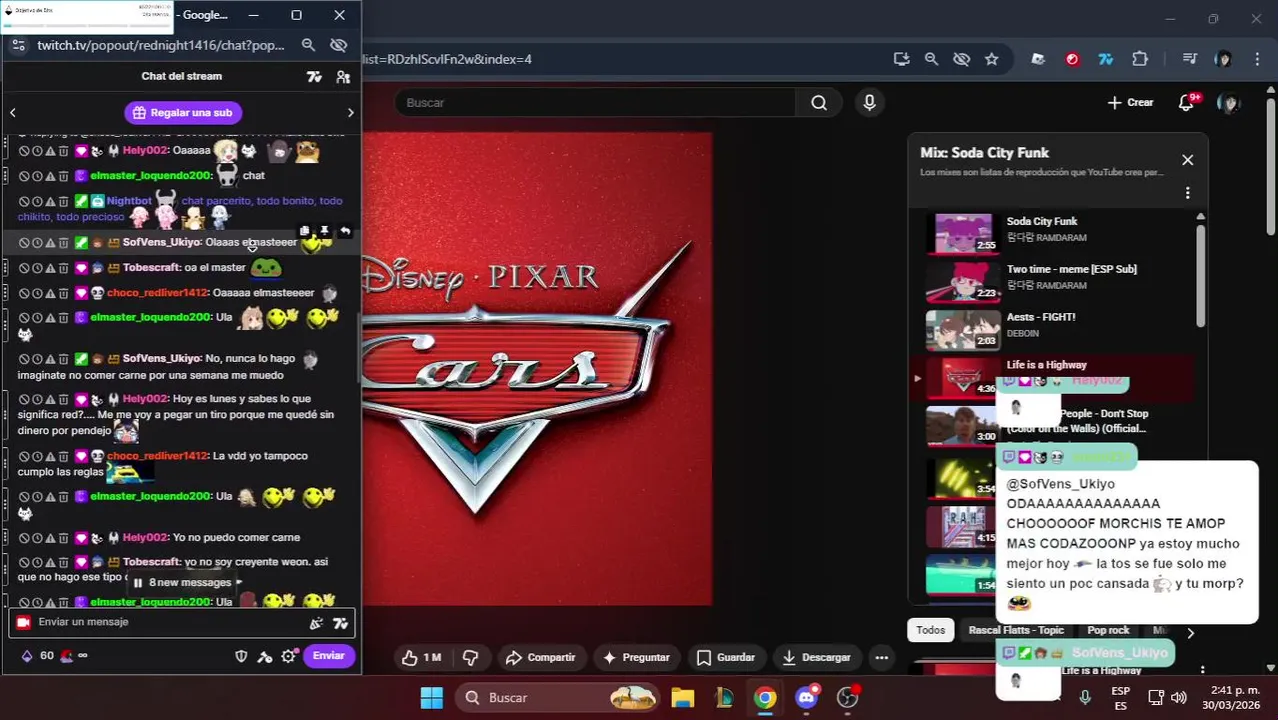Screen dimensions: 1278x720
Task: Show more filter chips arrow
Action: (1190, 632)
